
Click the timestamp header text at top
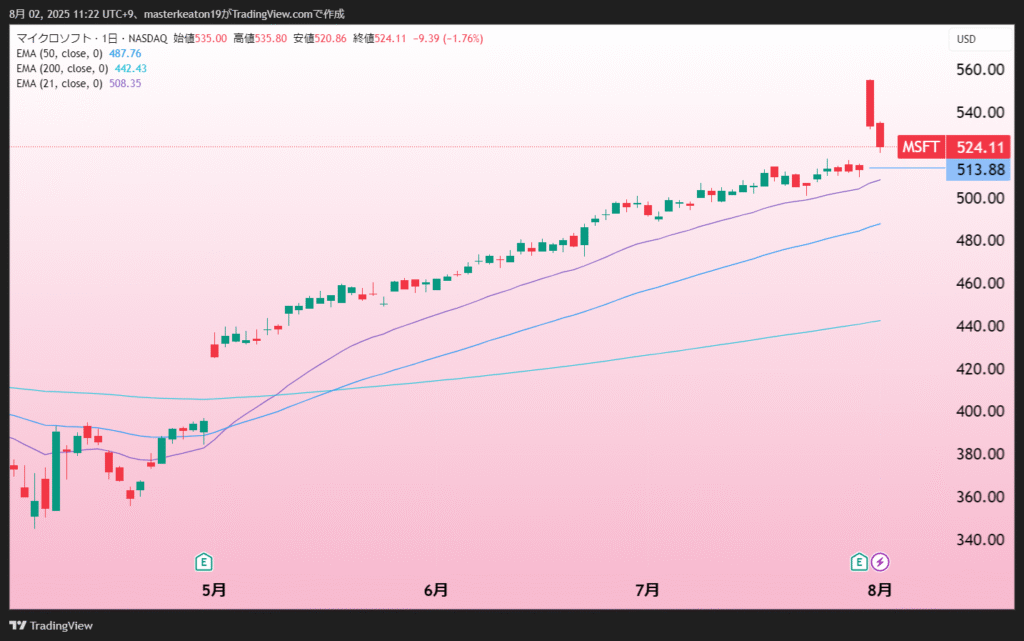(176, 14)
